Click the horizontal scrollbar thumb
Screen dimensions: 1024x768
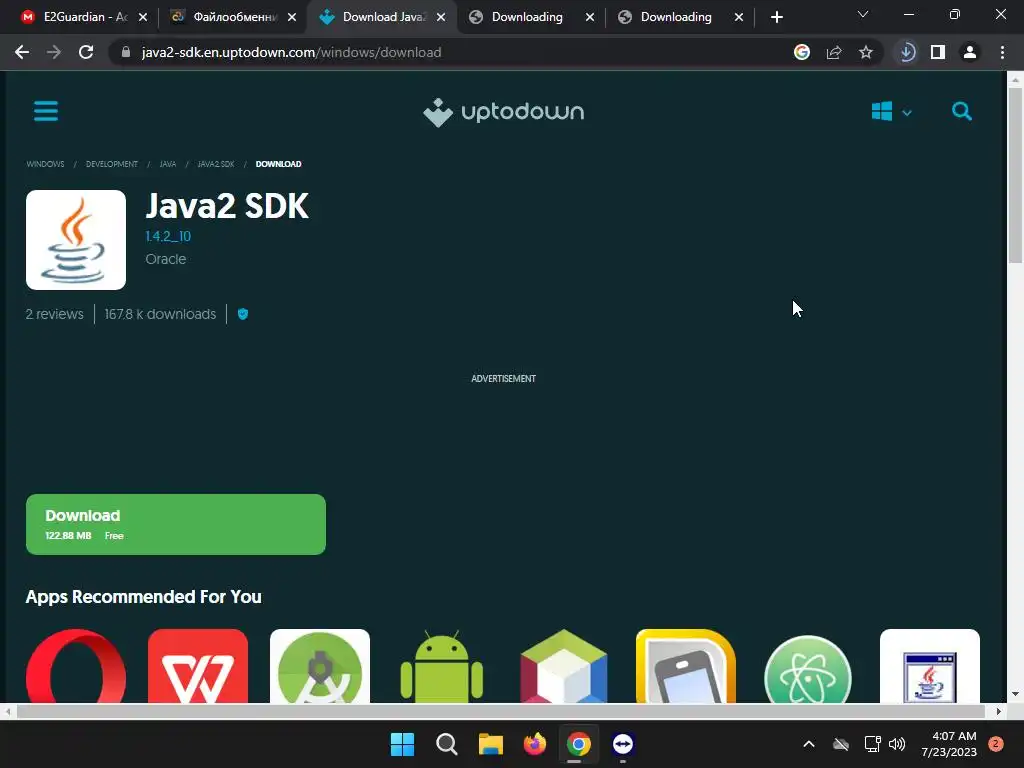click(x=500, y=711)
